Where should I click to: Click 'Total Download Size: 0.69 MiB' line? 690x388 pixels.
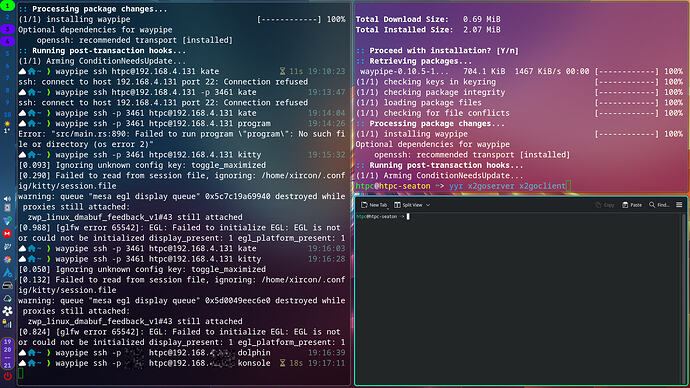(428, 19)
